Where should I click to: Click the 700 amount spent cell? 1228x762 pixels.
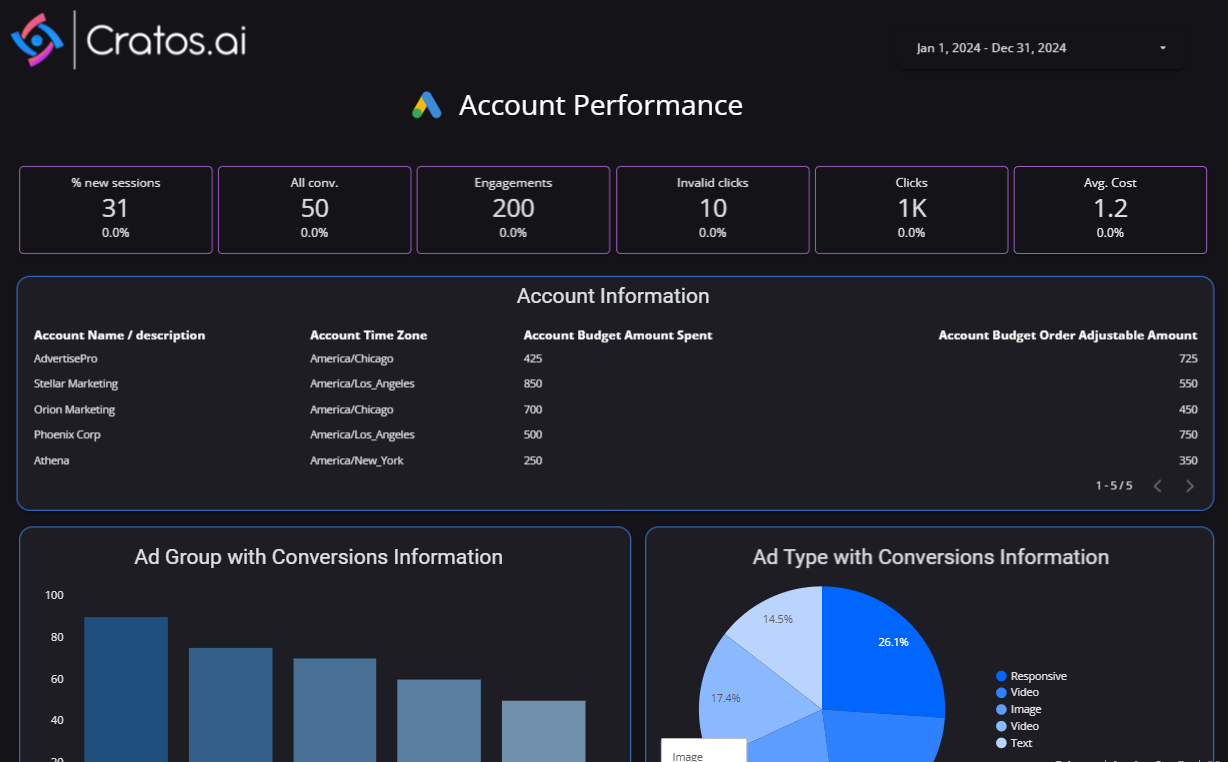click(x=533, y=410)
